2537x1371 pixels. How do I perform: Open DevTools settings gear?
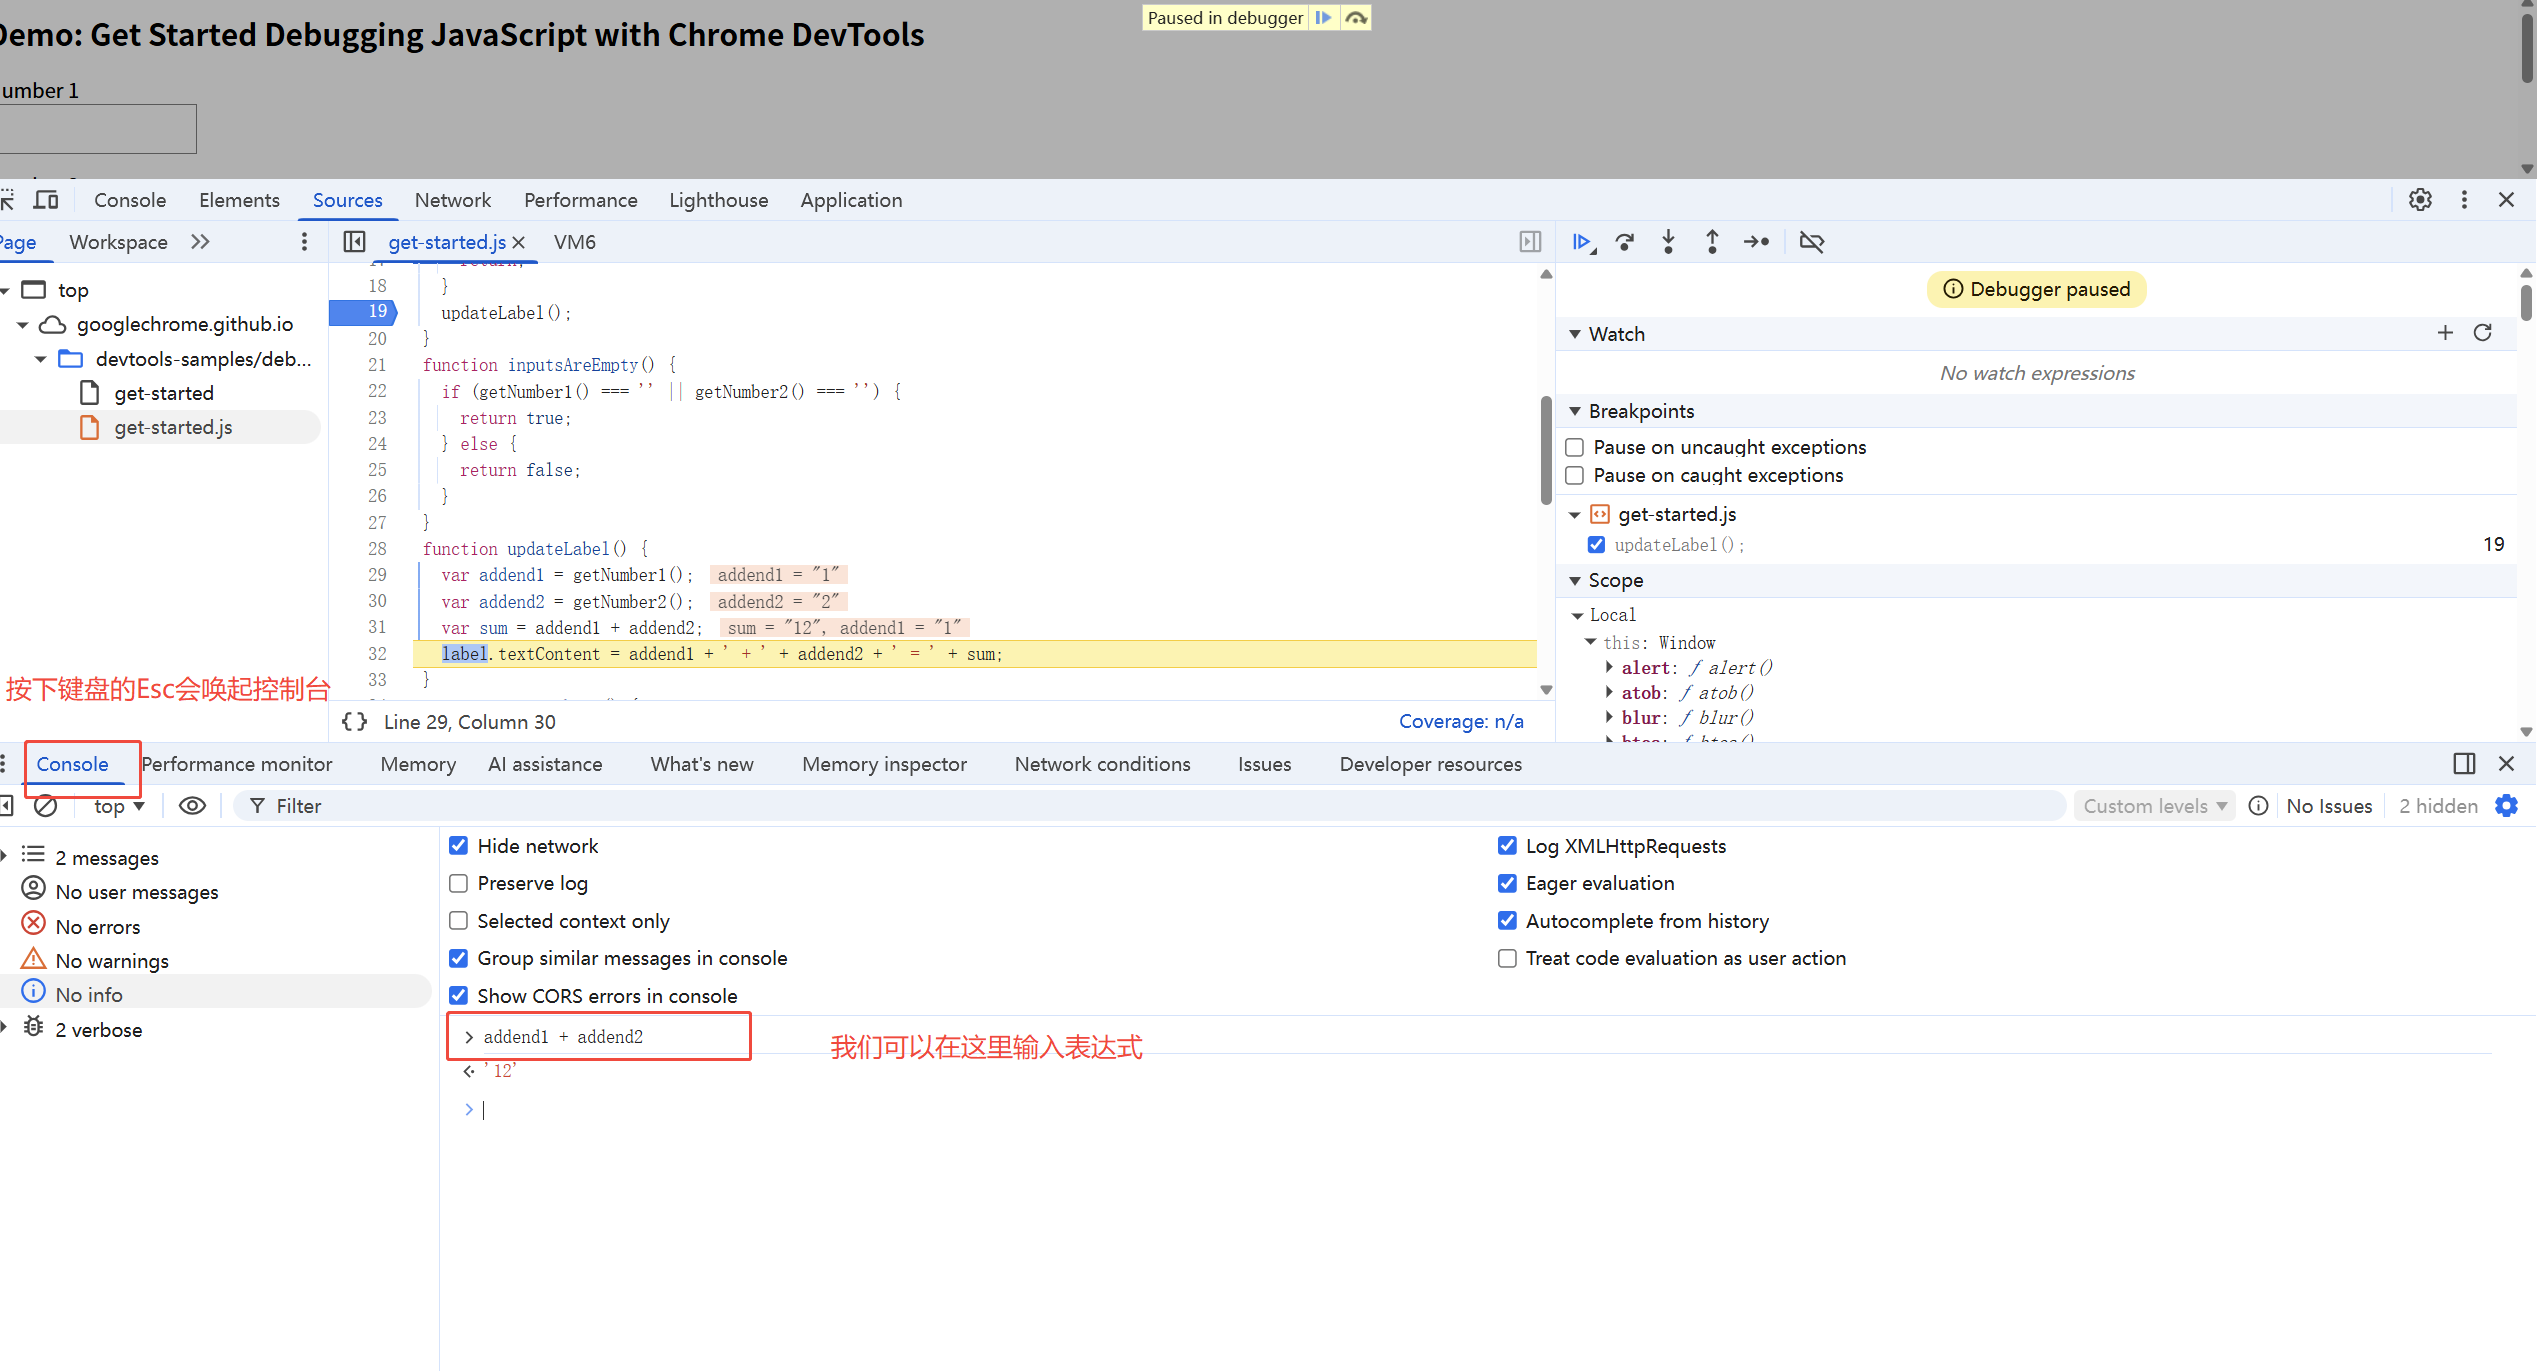[2420, 200]
